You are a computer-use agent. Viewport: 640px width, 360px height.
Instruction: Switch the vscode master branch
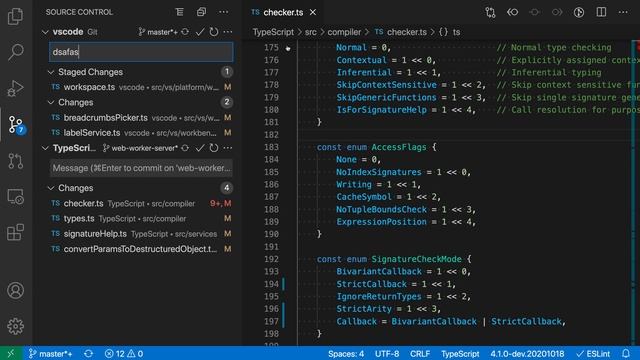tap(158, 32)
